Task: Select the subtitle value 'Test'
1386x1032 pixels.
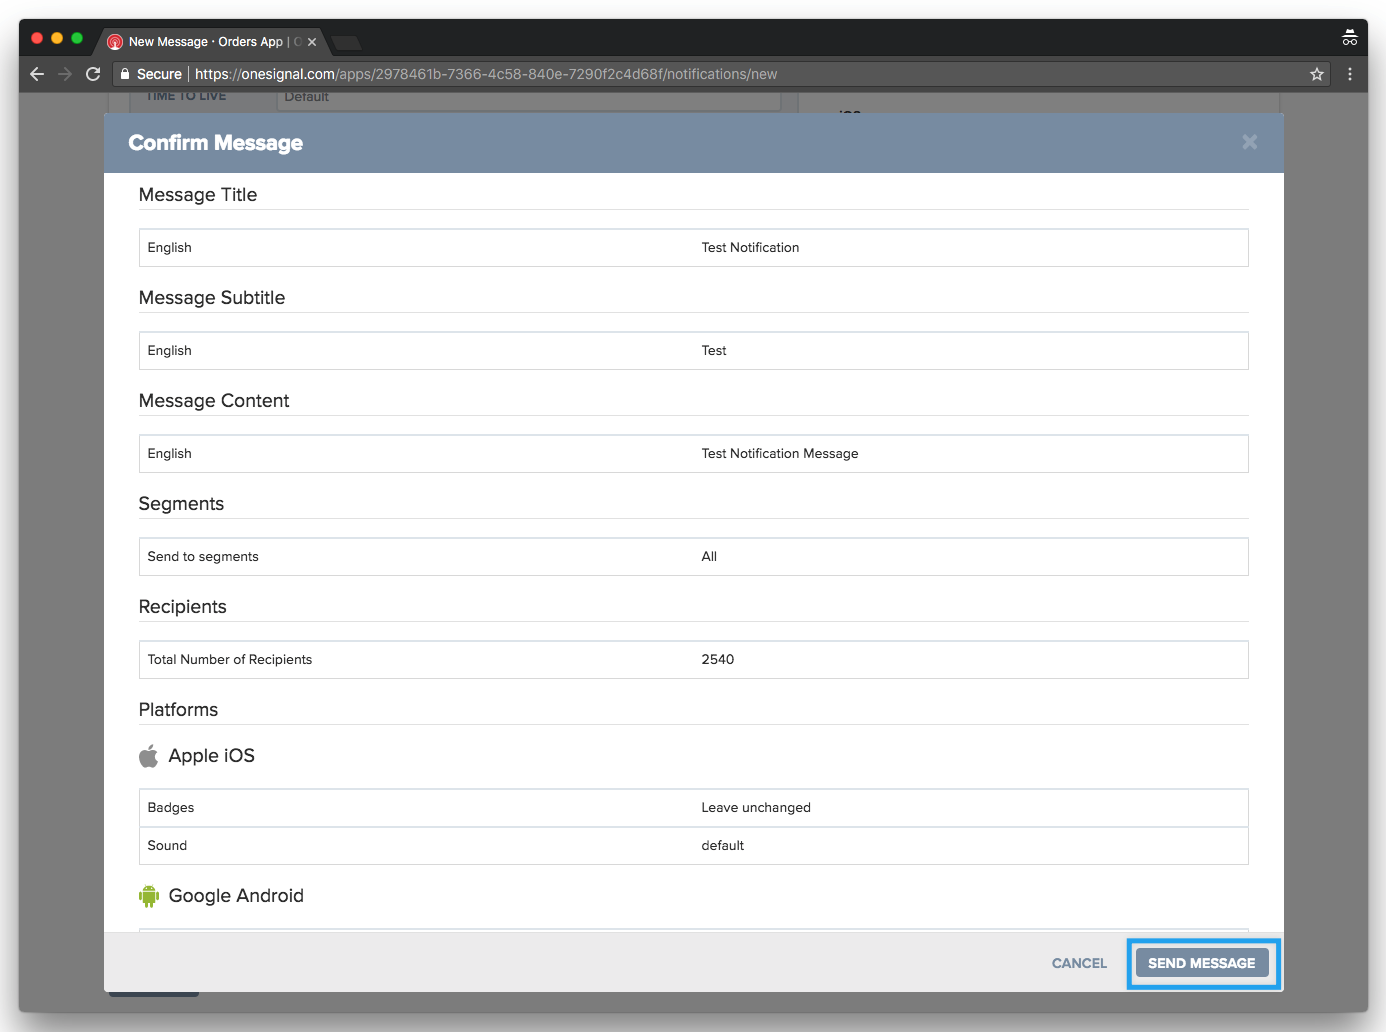Action: [x=714, y=351]
